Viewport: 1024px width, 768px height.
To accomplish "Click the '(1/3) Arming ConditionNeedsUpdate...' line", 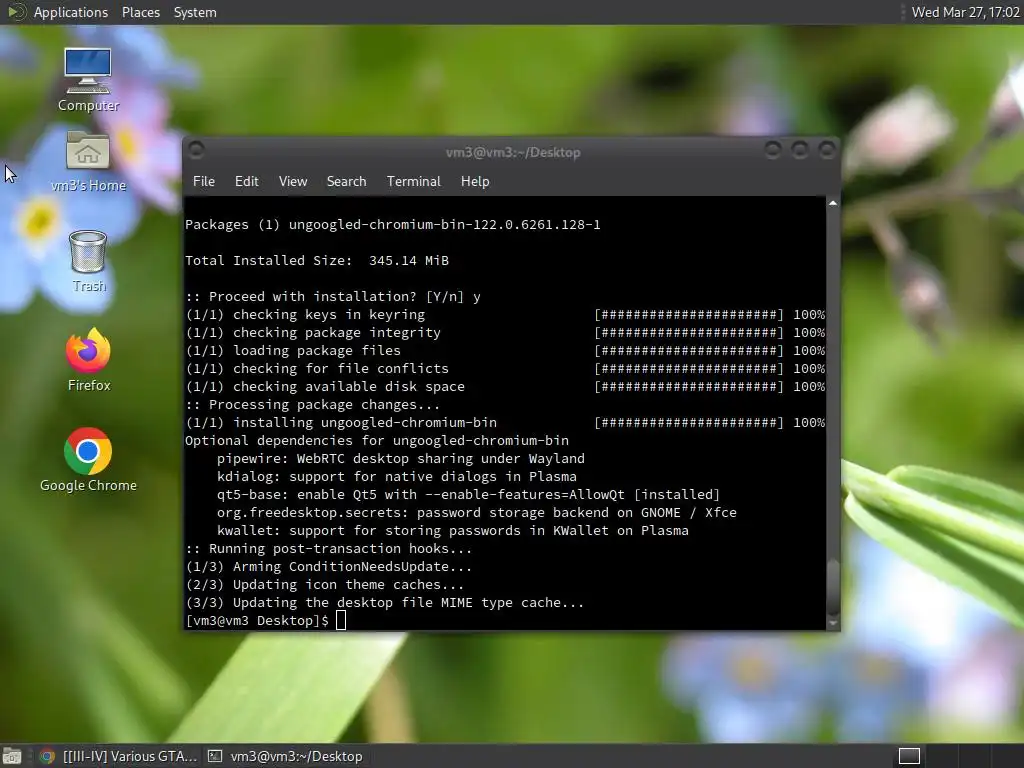I will click(x=328, y=567).
